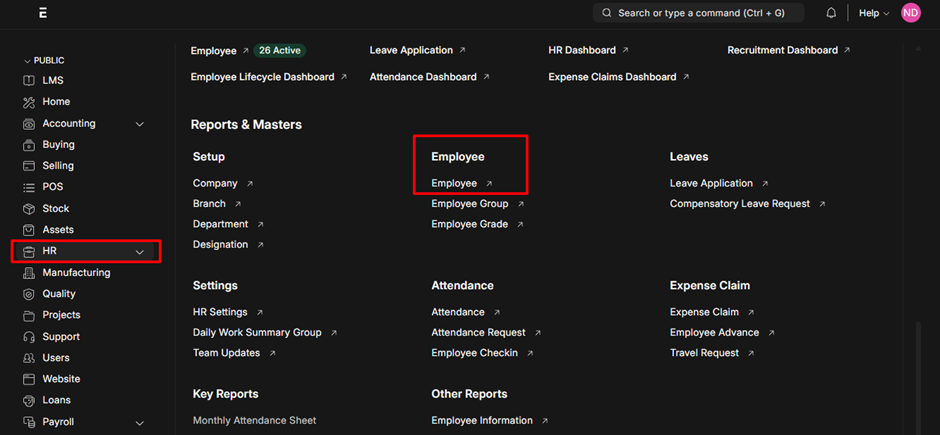The width and height of the screenshot is (940, 435).
Task: Open notifications bell icon
Action: point(831,13)
